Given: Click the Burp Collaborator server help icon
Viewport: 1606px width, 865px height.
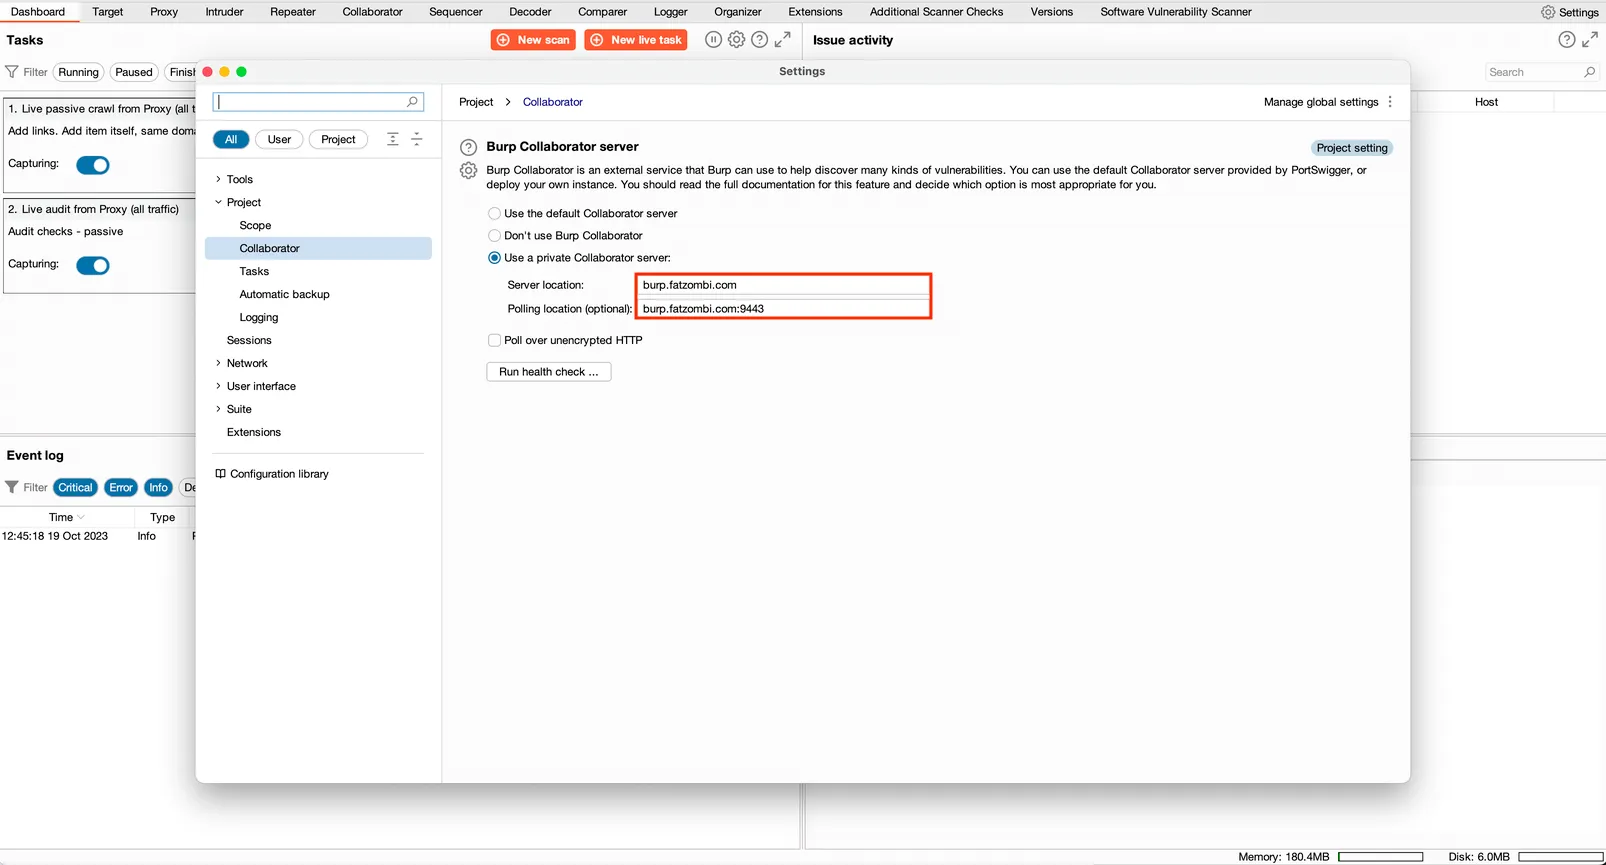Looking at the screenshot, I should [x=468, y=147].
